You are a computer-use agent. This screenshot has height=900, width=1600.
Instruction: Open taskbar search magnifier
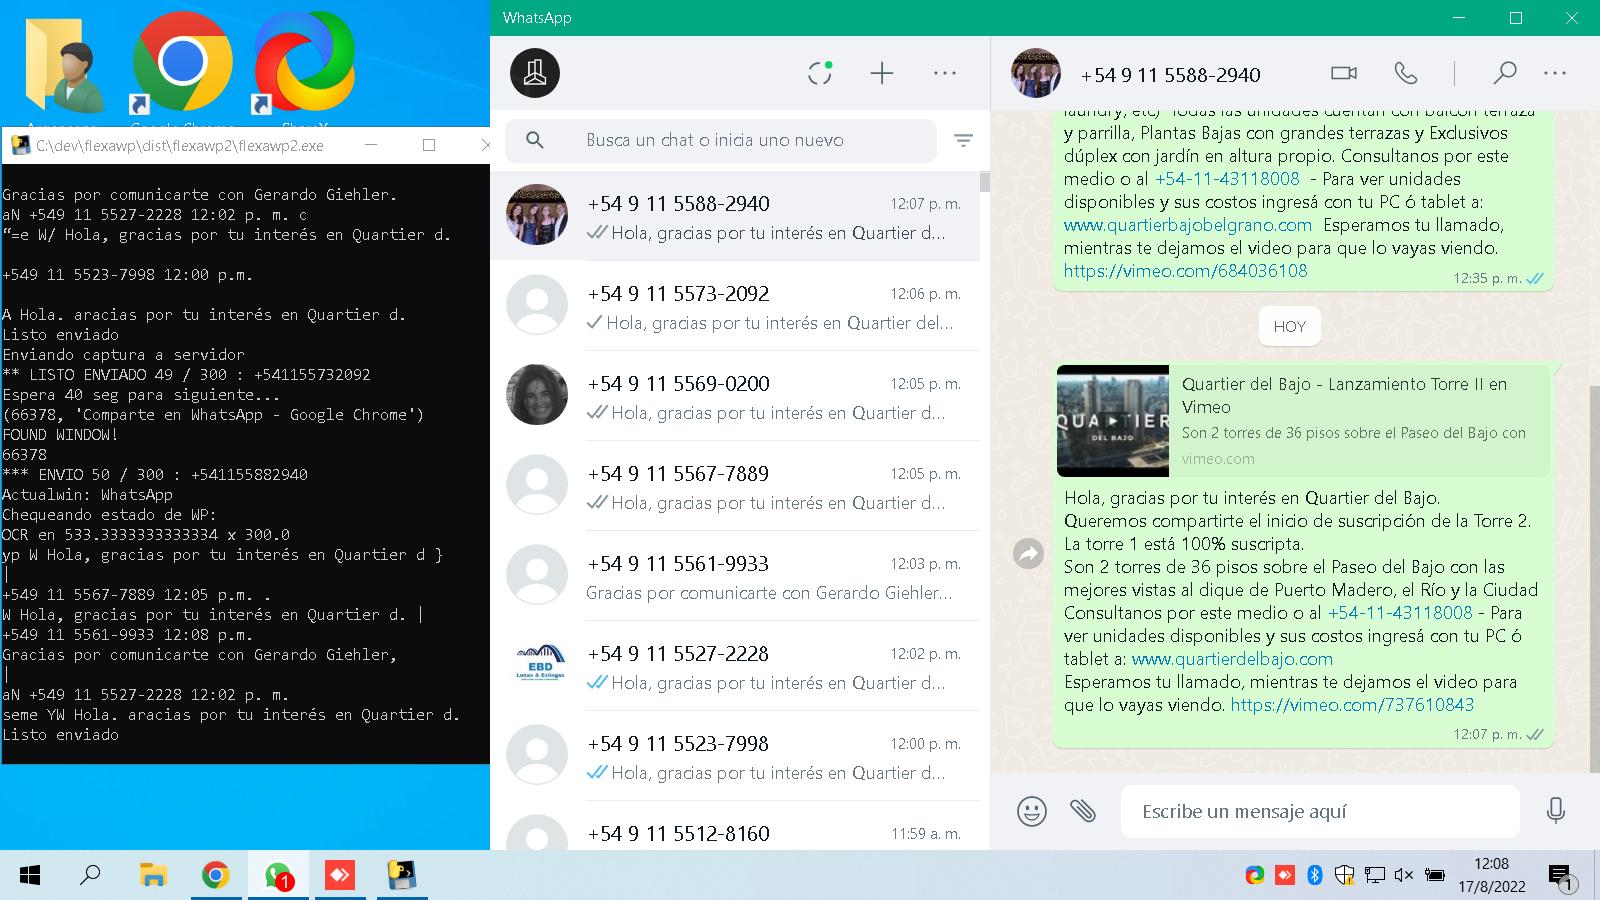point(90,876)
